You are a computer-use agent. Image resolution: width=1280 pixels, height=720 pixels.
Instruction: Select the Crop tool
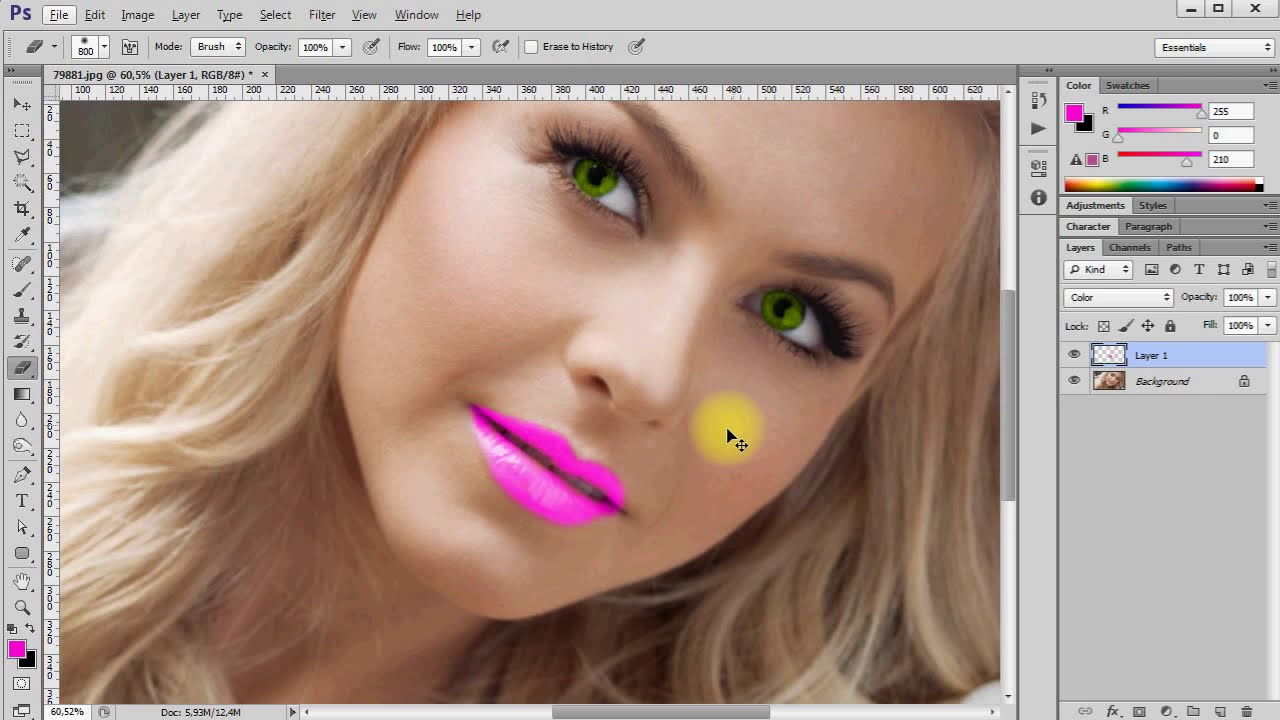tap(22, 209)
